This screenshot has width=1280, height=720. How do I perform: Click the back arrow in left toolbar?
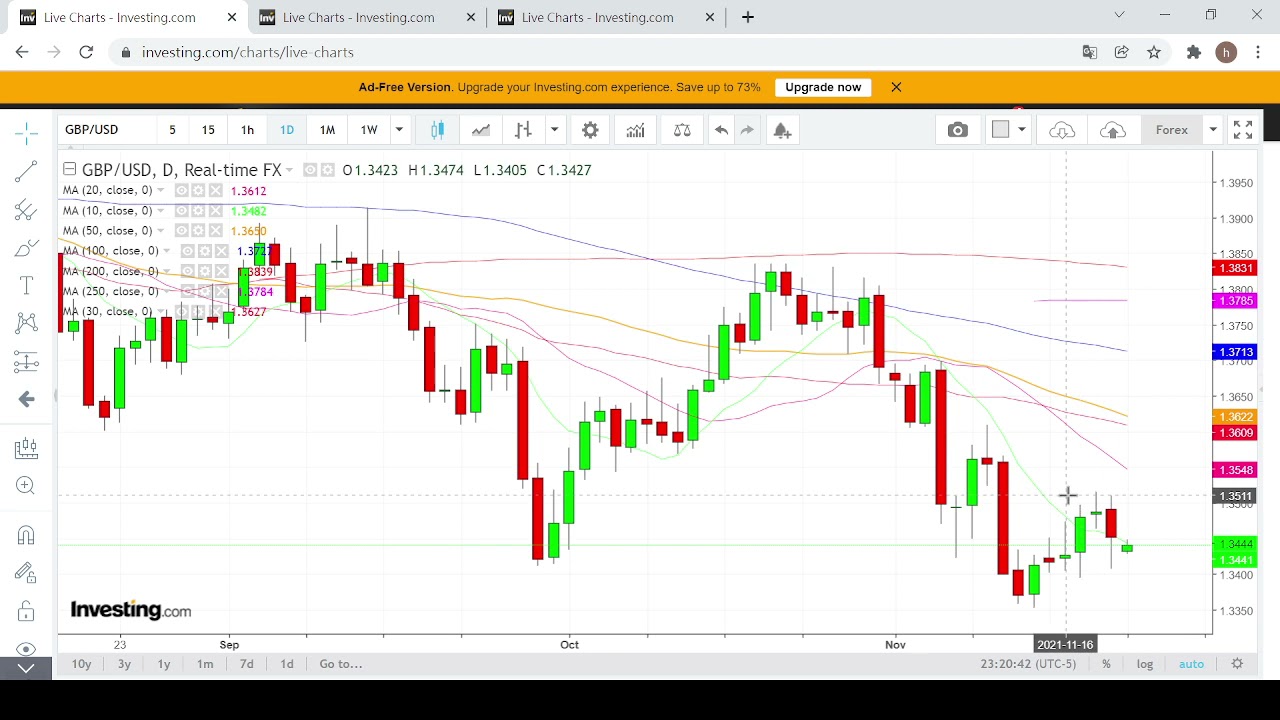(26, 399)
